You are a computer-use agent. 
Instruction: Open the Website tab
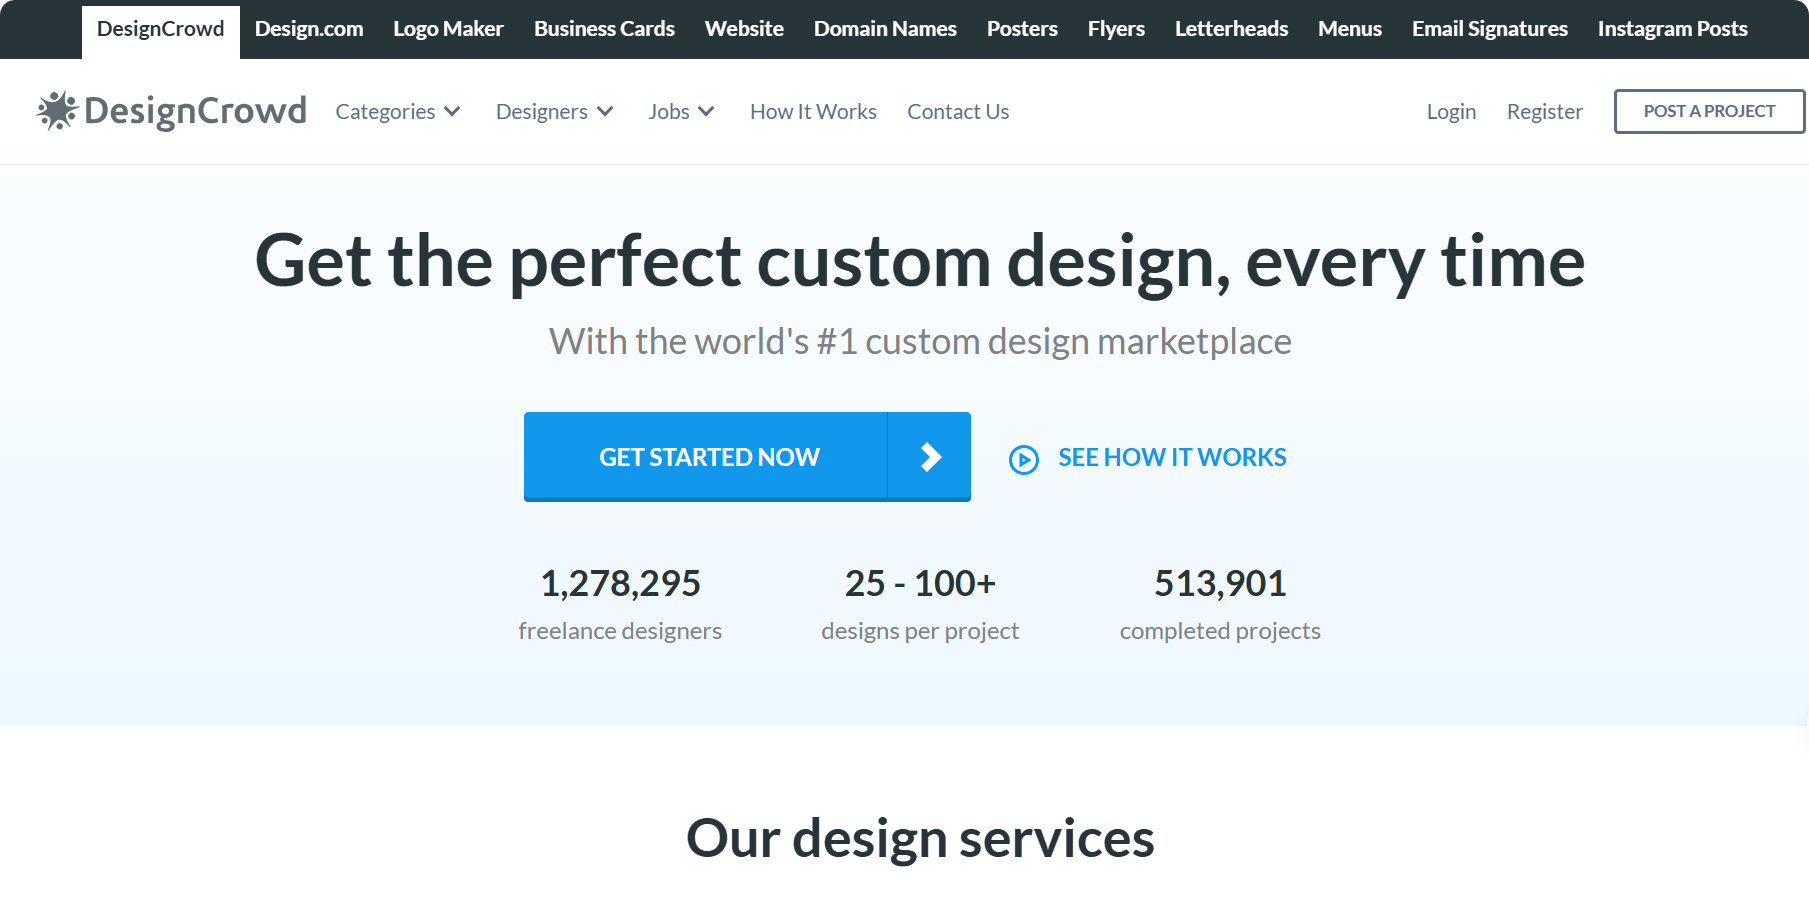(744, 29)
